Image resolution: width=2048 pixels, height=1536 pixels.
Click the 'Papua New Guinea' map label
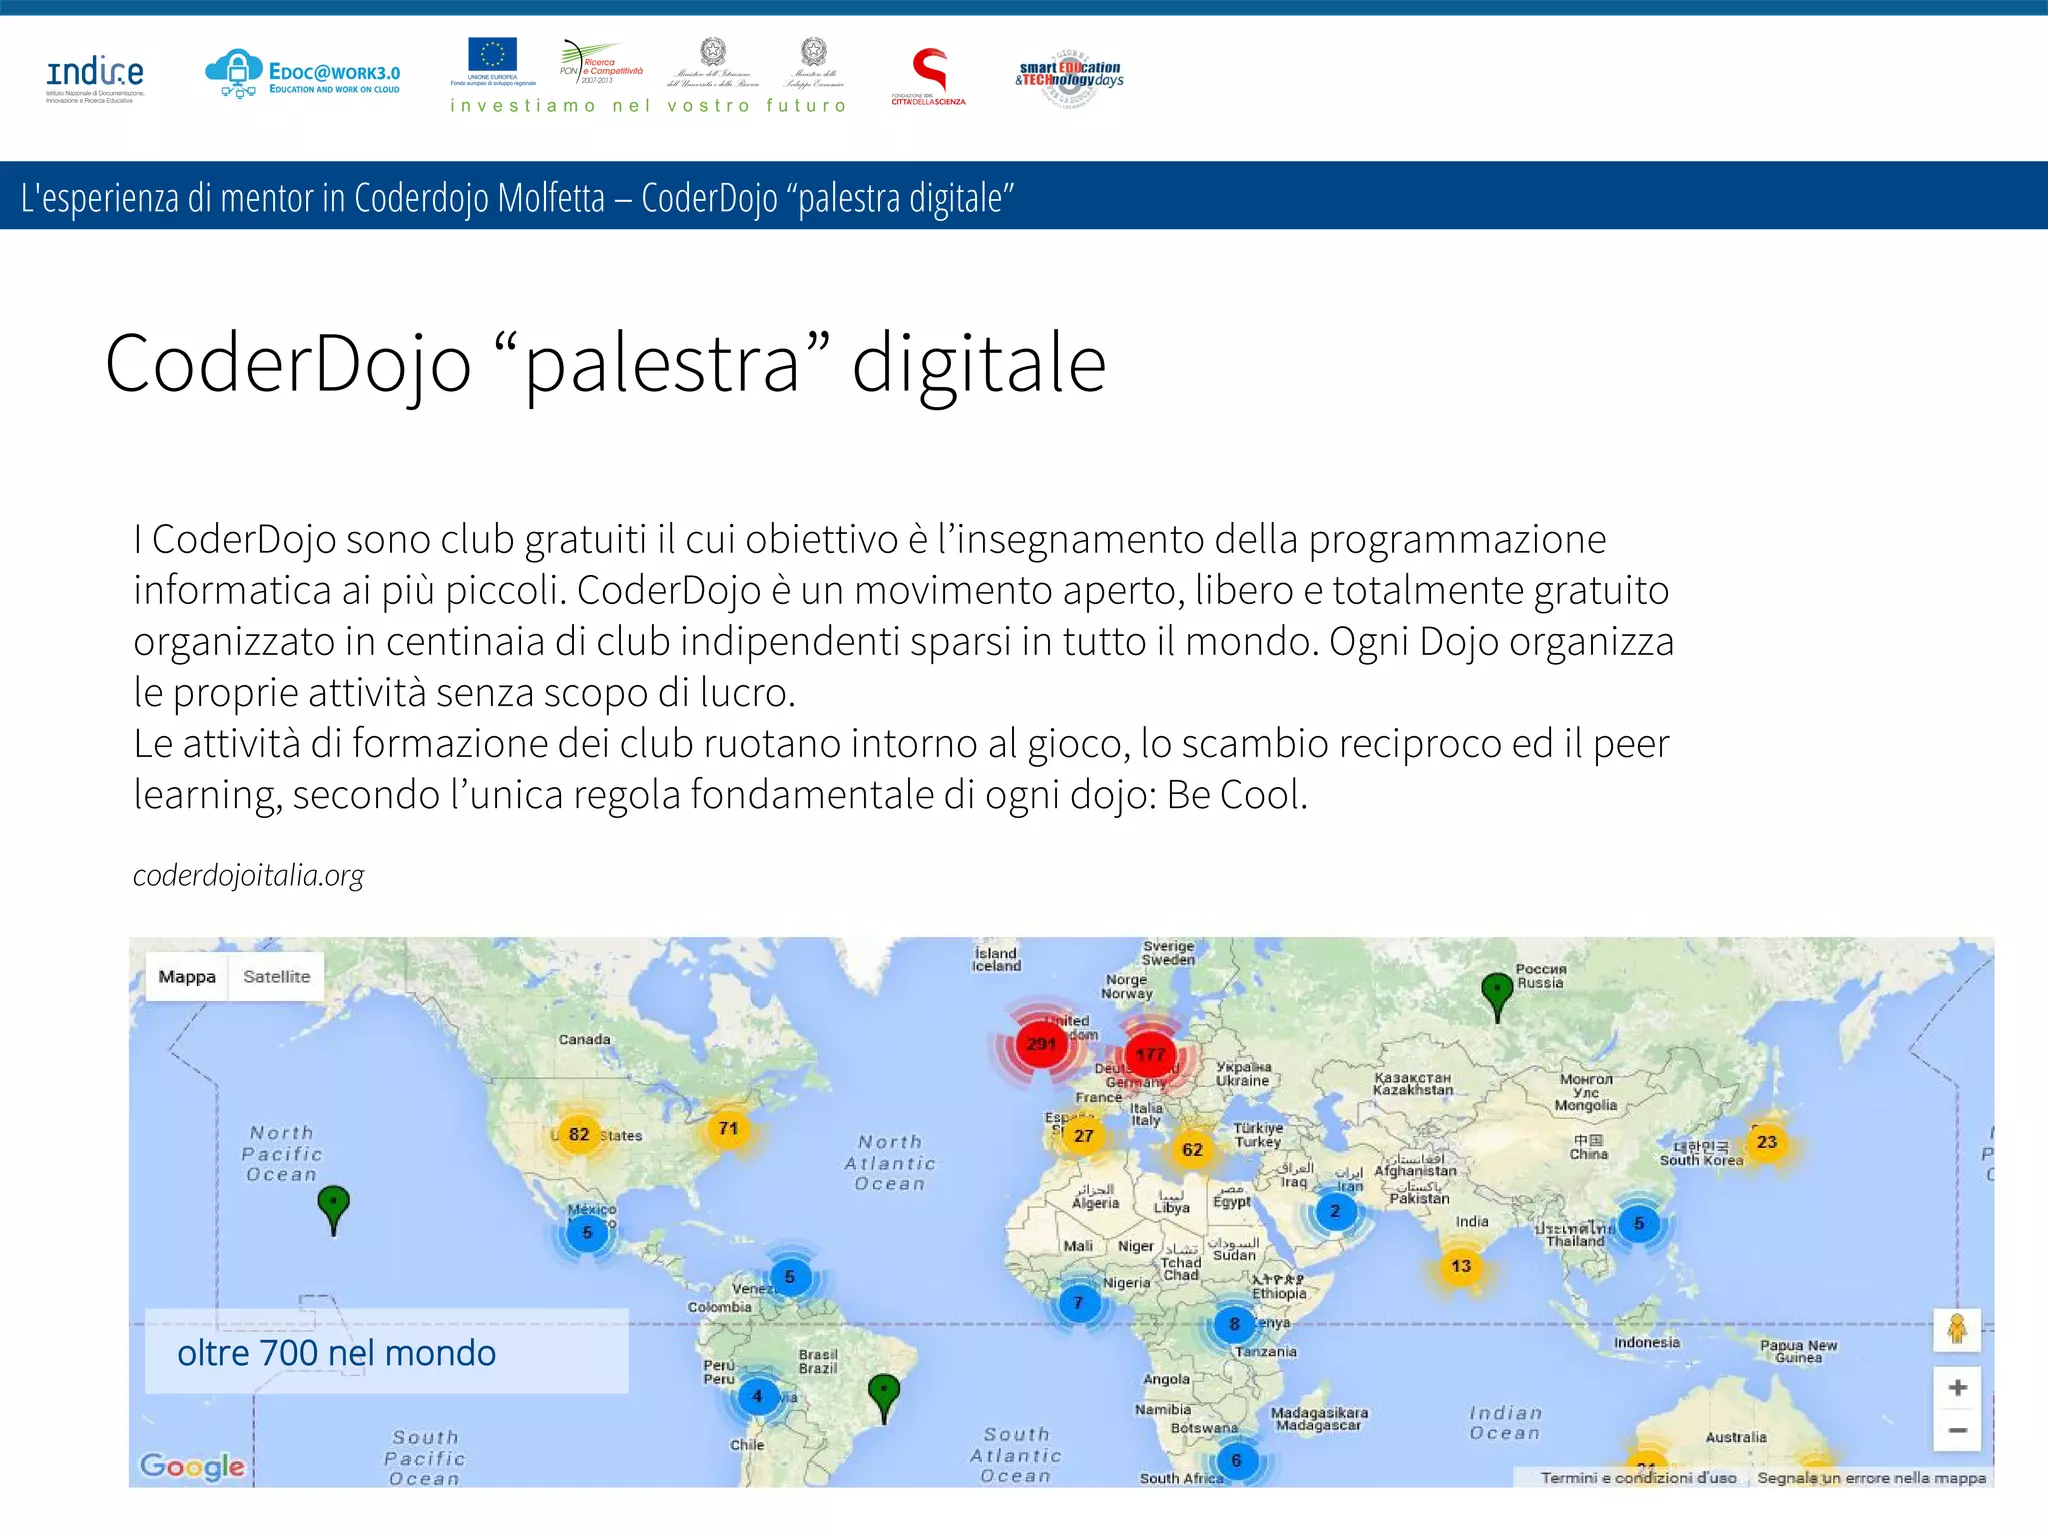point(1799,1351)
